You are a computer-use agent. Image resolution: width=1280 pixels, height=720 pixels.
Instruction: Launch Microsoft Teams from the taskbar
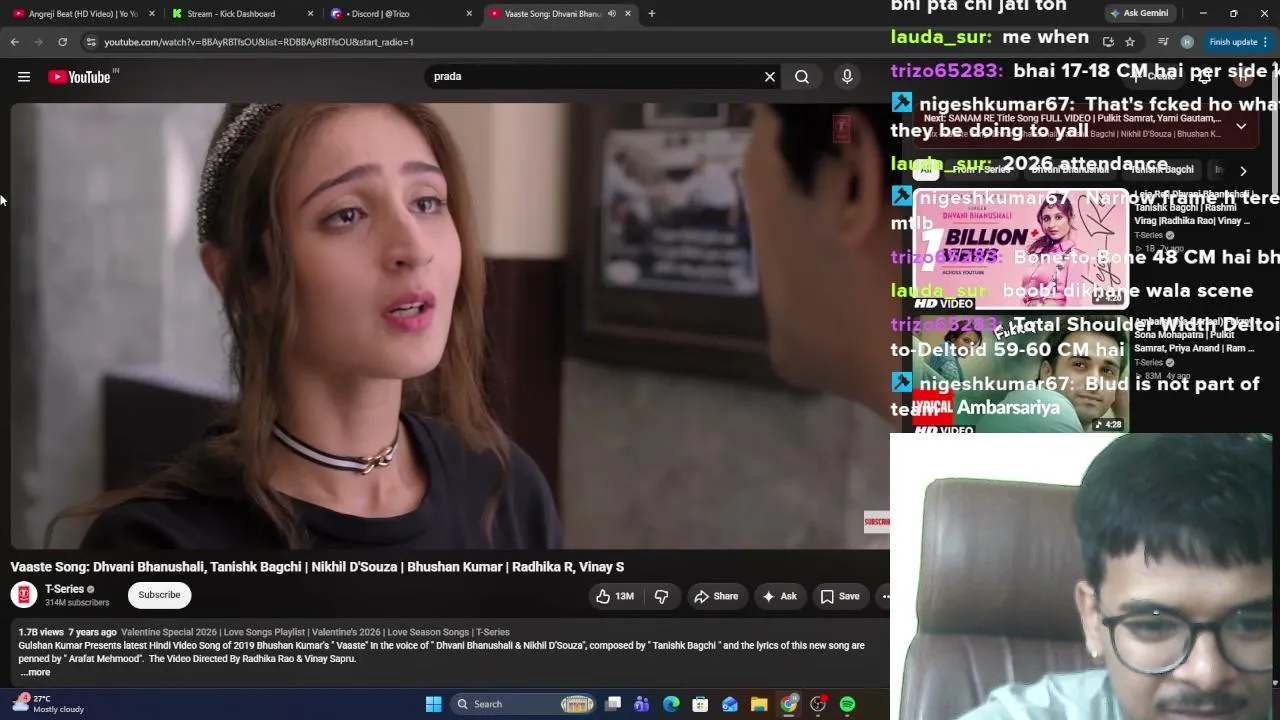(642, 704)
